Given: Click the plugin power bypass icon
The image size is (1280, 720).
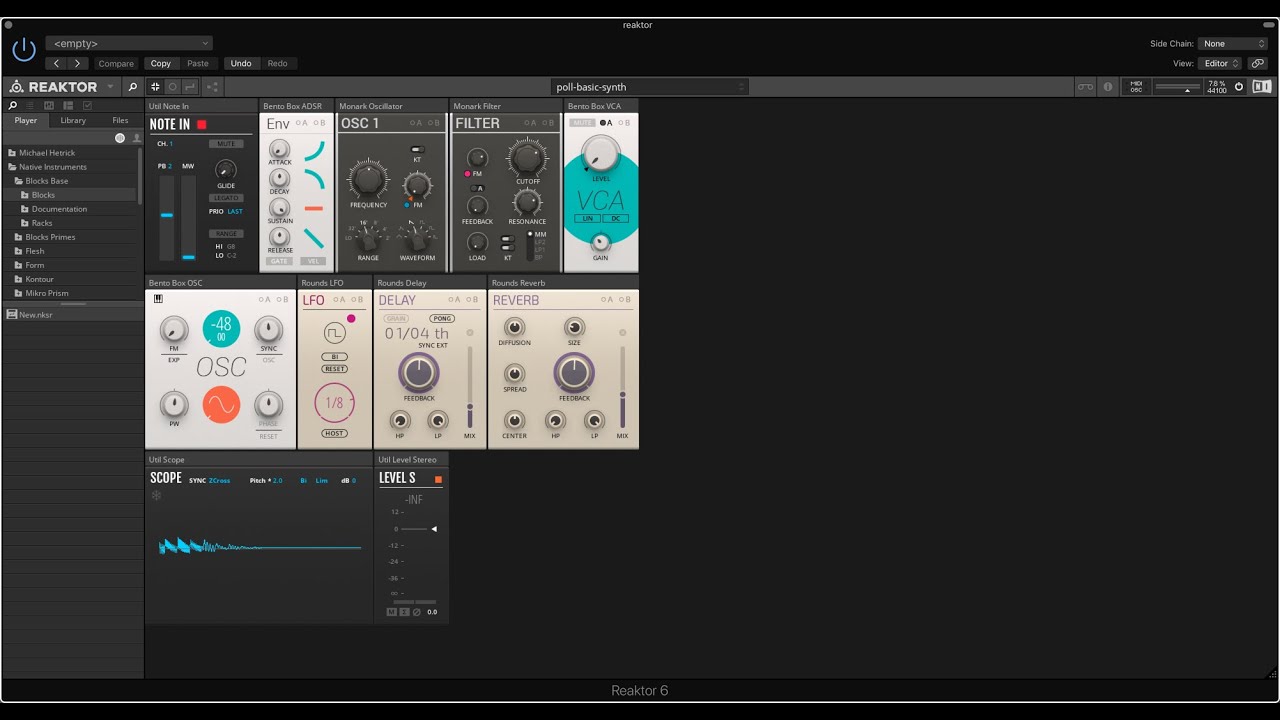Looking at the screenshot, I should point(24,49).
